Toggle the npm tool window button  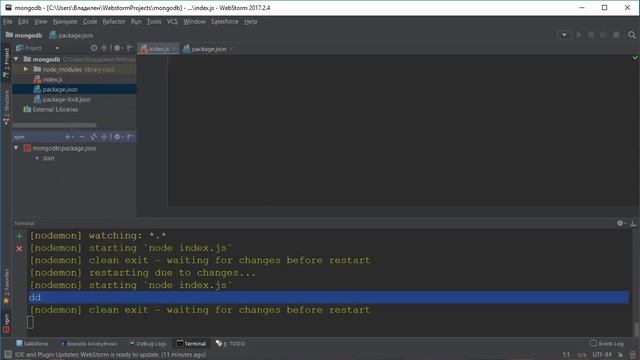point(6,323)
